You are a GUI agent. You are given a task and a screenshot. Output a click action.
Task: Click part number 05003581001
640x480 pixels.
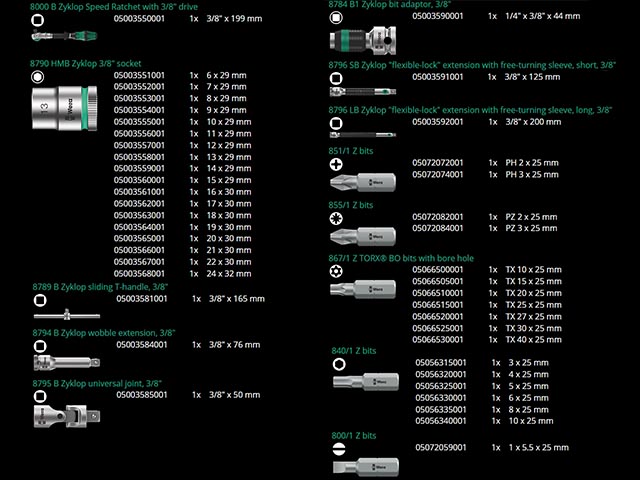pyautogui.click(x=142, y=299)
